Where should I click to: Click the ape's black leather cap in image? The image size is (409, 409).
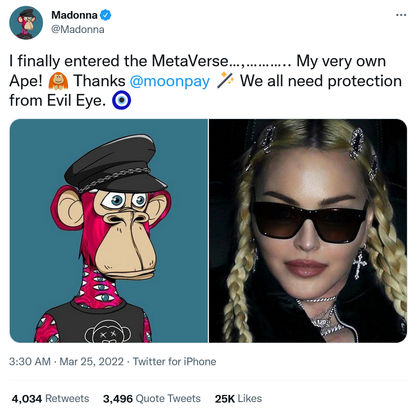click(x=115, y=164)
